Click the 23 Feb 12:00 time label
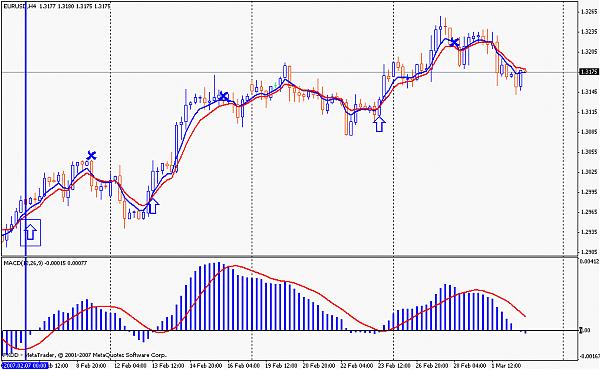The width and height of the screenshot is (600, 370). [x=395, y=366]
